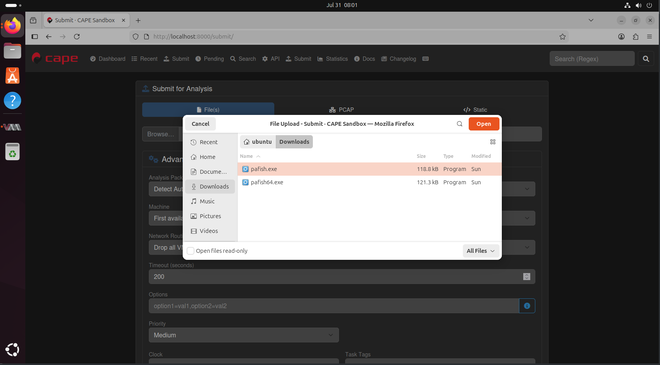Open the Extensions icon in Firefox toolbar
Screen dimensions: 660x365
[x=635, y=37]
